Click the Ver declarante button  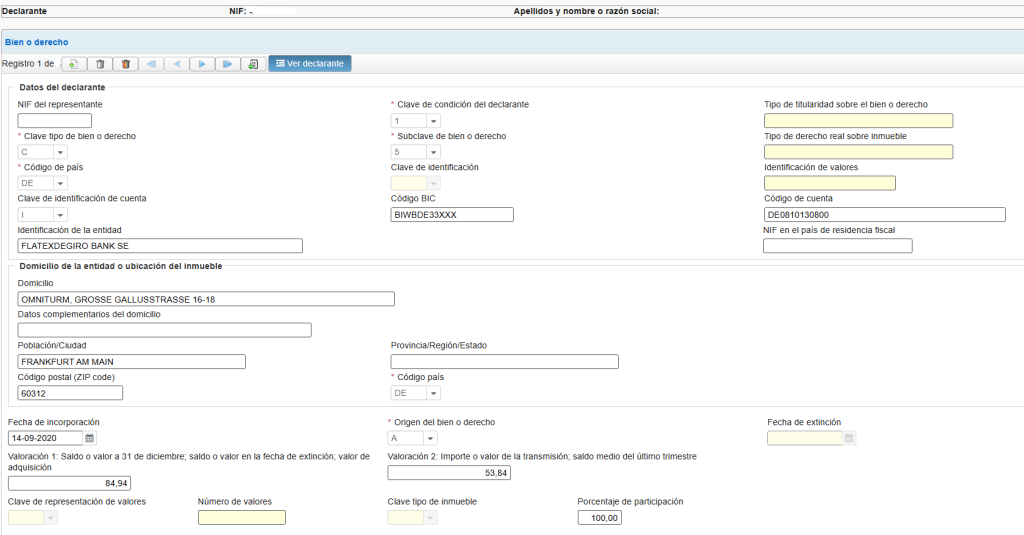tap(310, 64)
